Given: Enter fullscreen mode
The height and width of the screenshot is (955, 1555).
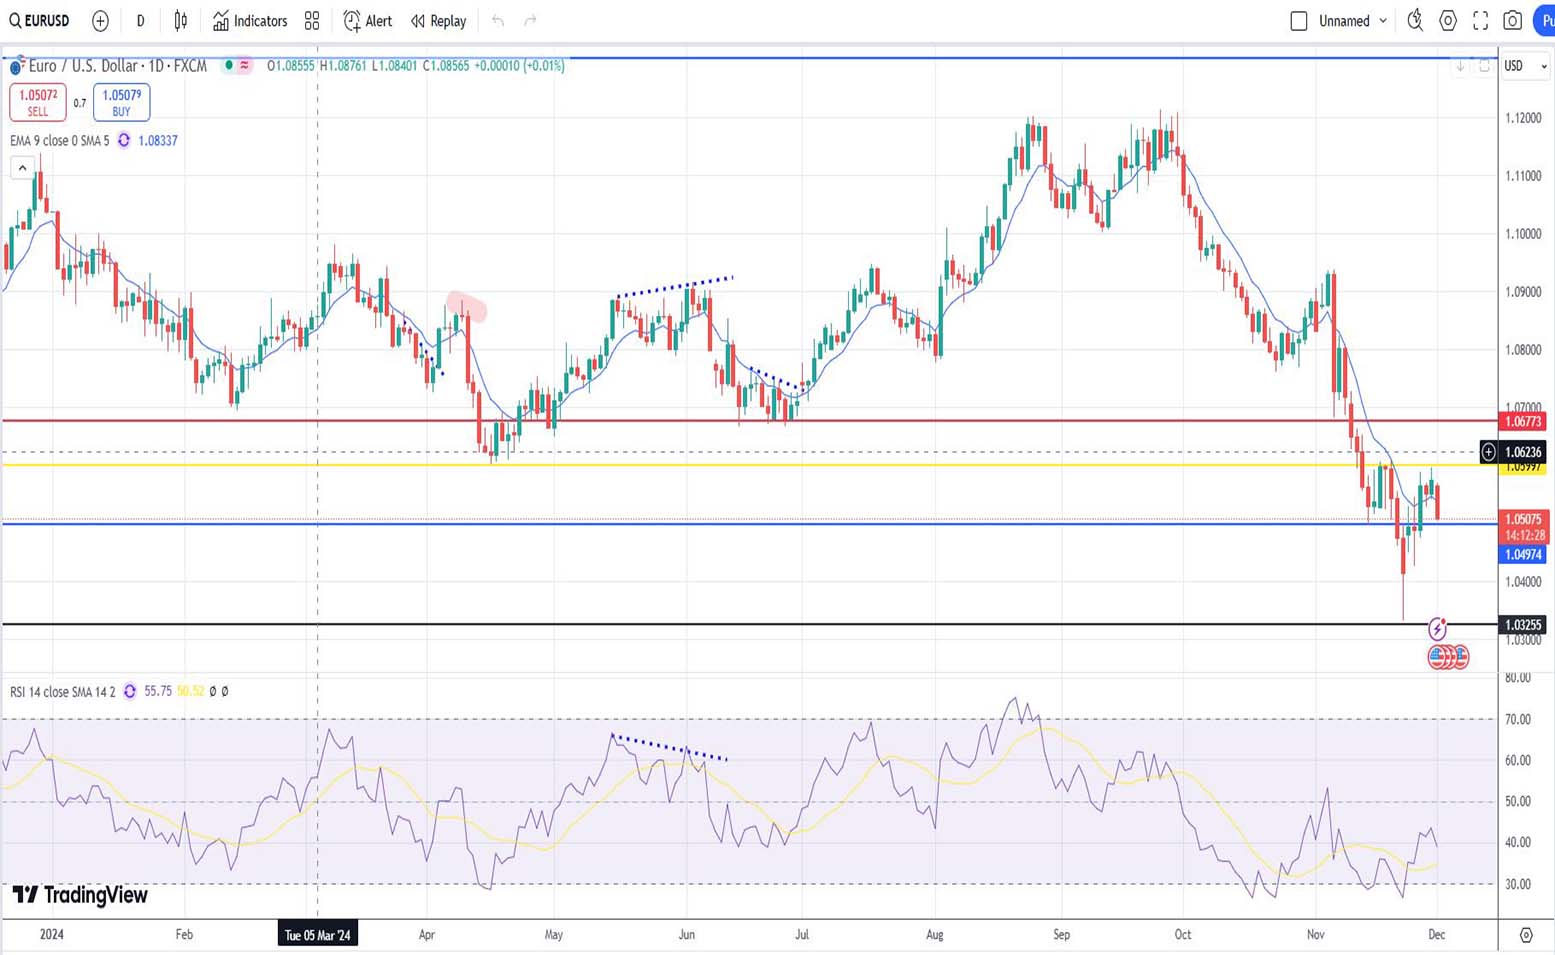Looking at the screenshot, I should pyautogui.click(x=1481, y=20).
